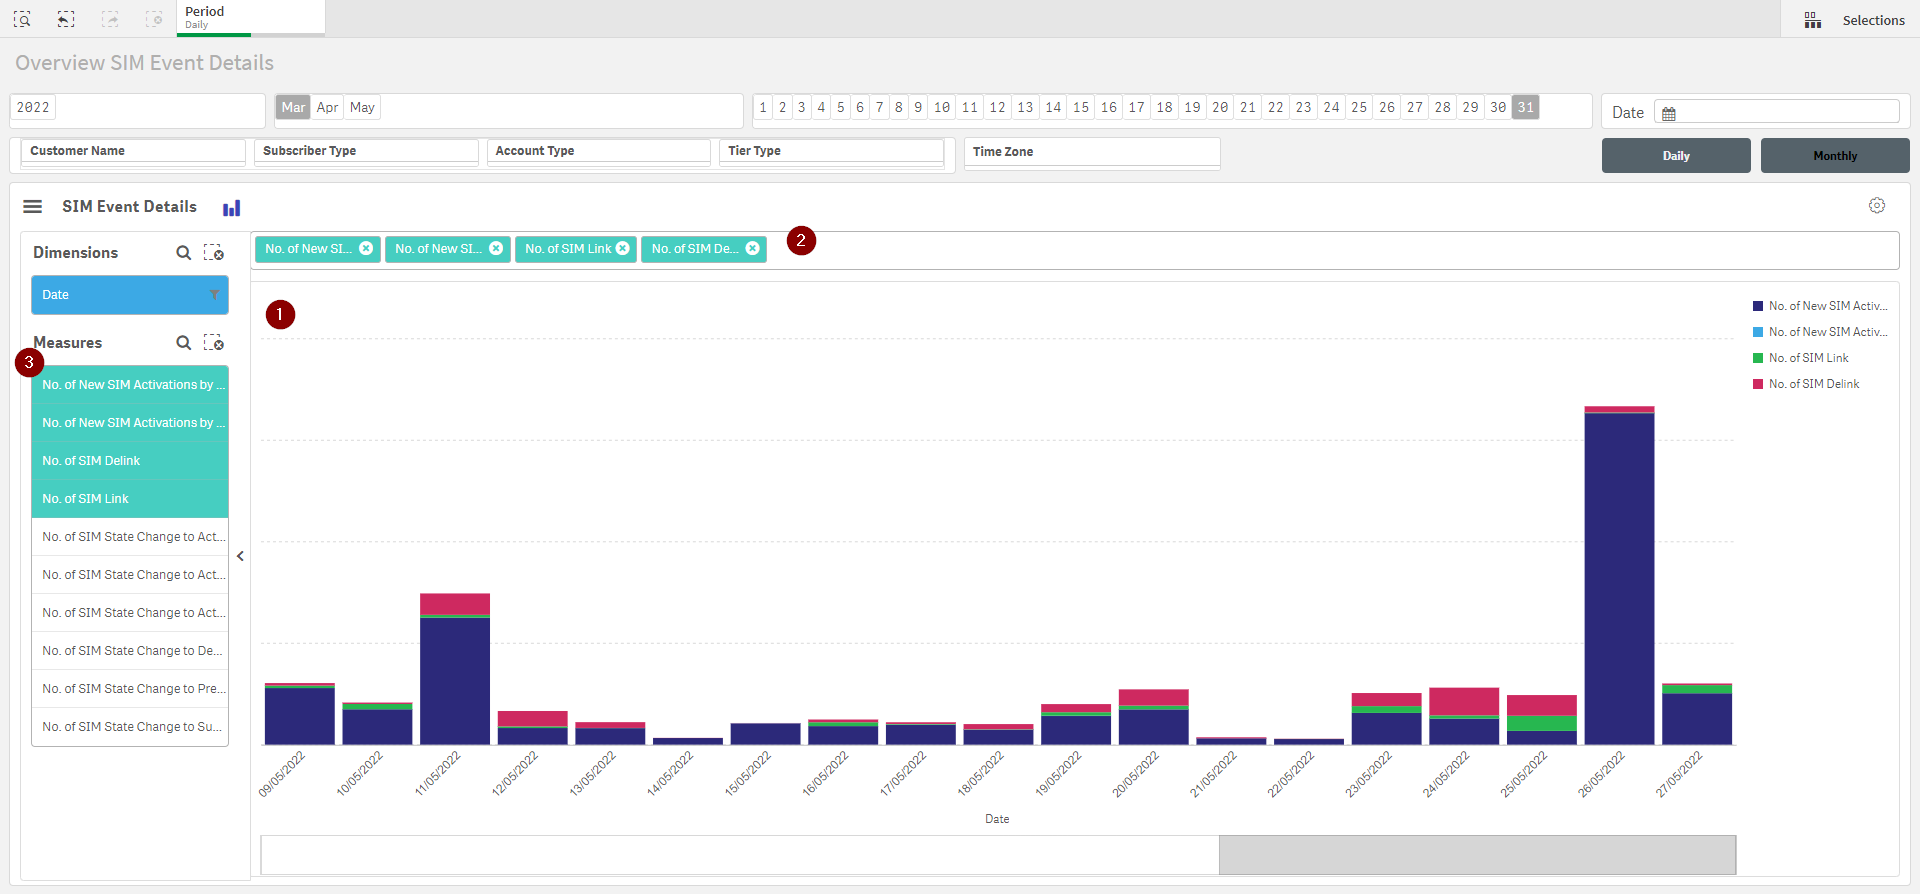The image size is (1920, 894).
Task: Search dimensions with the magnifier icon
Action: (183, 253)
